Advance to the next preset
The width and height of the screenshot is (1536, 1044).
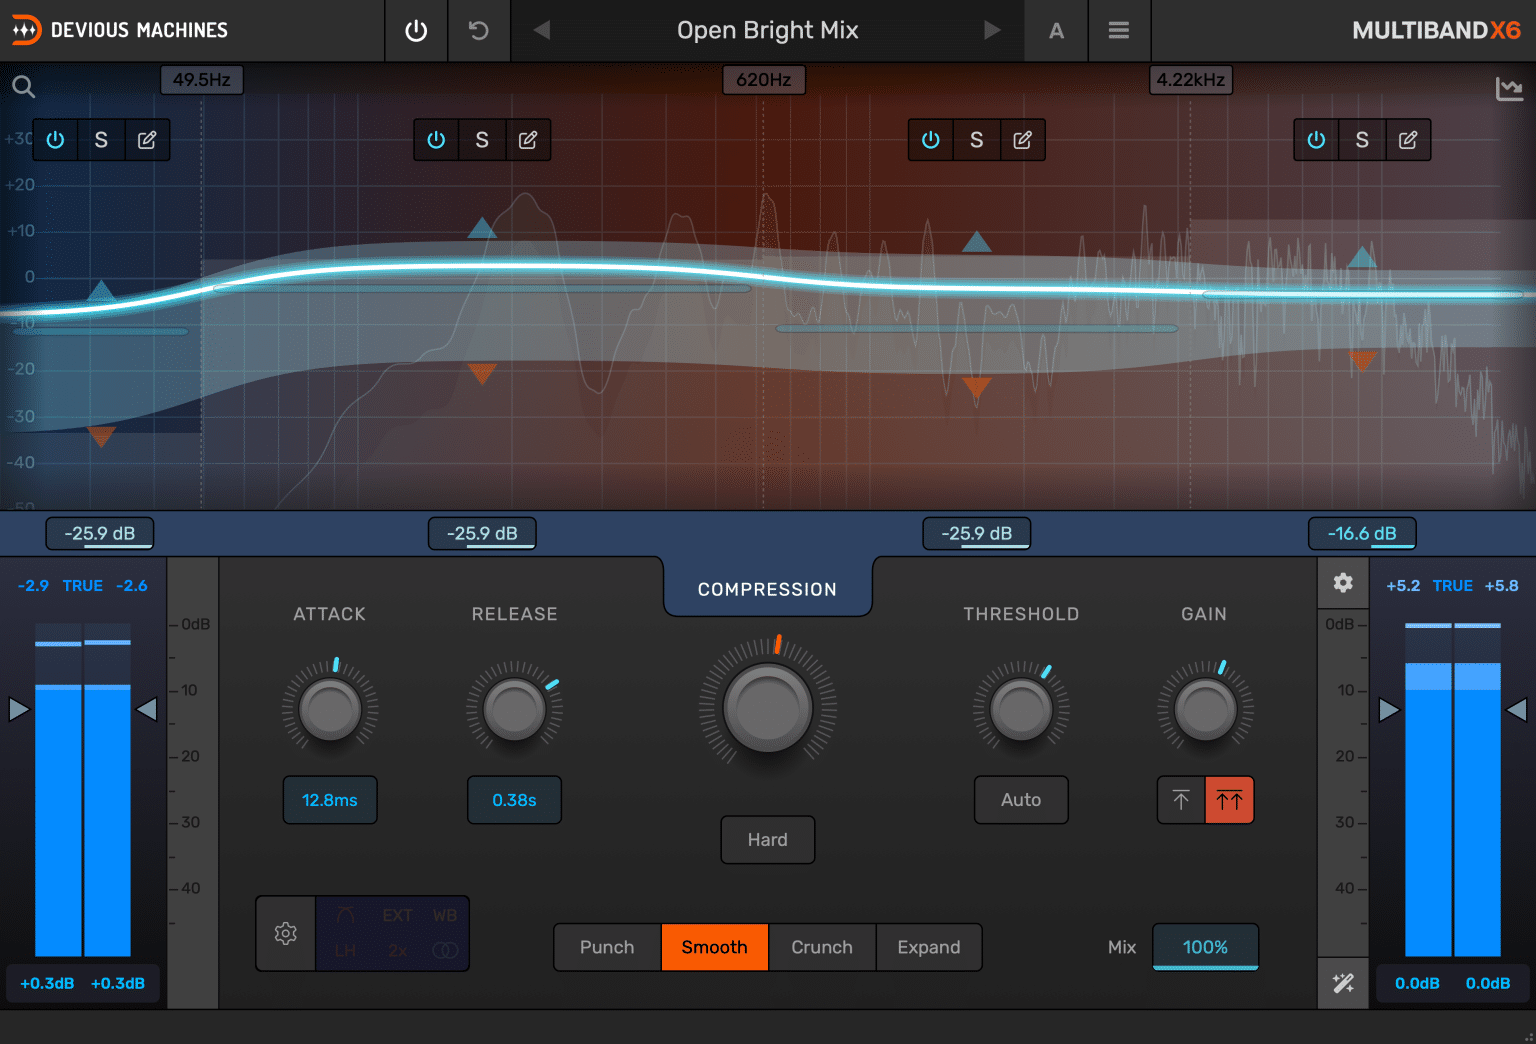[992, 30]
